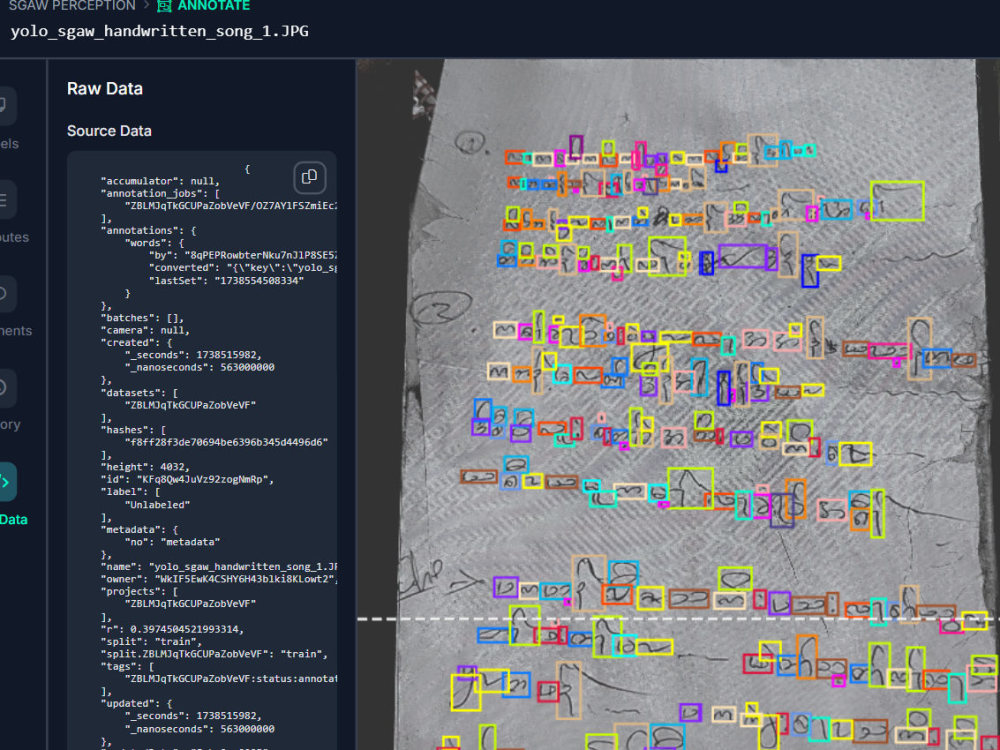Click the circled number 2 on the manuscript

[441, 308]
